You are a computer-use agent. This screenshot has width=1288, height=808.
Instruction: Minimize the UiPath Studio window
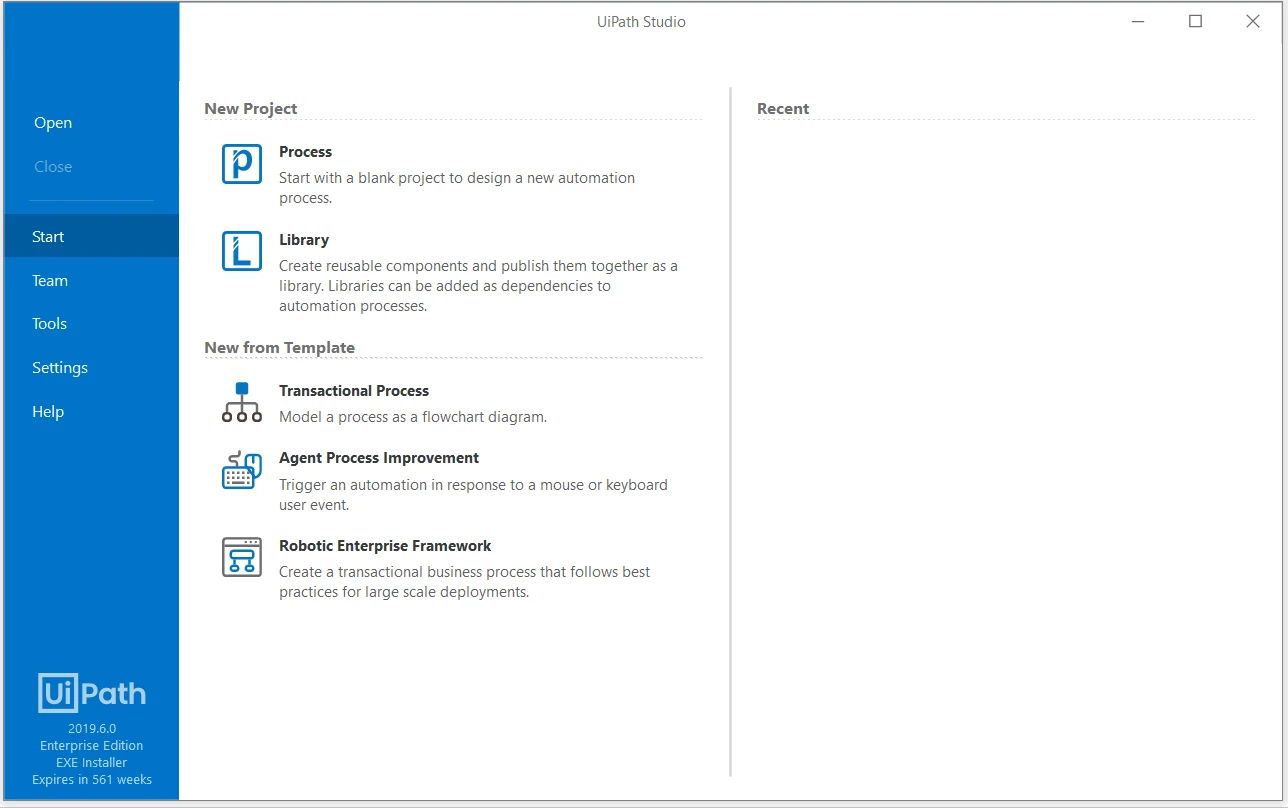(1138, 21)
